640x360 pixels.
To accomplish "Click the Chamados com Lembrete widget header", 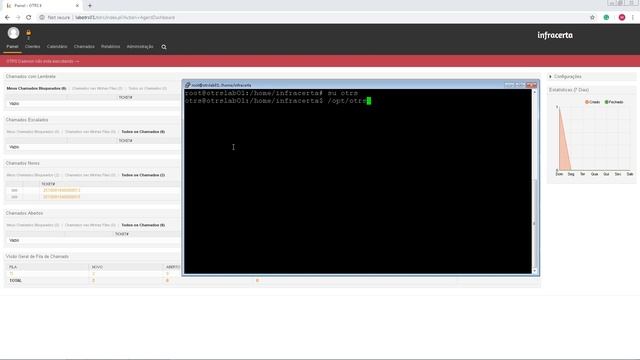I will click(31, 77).
